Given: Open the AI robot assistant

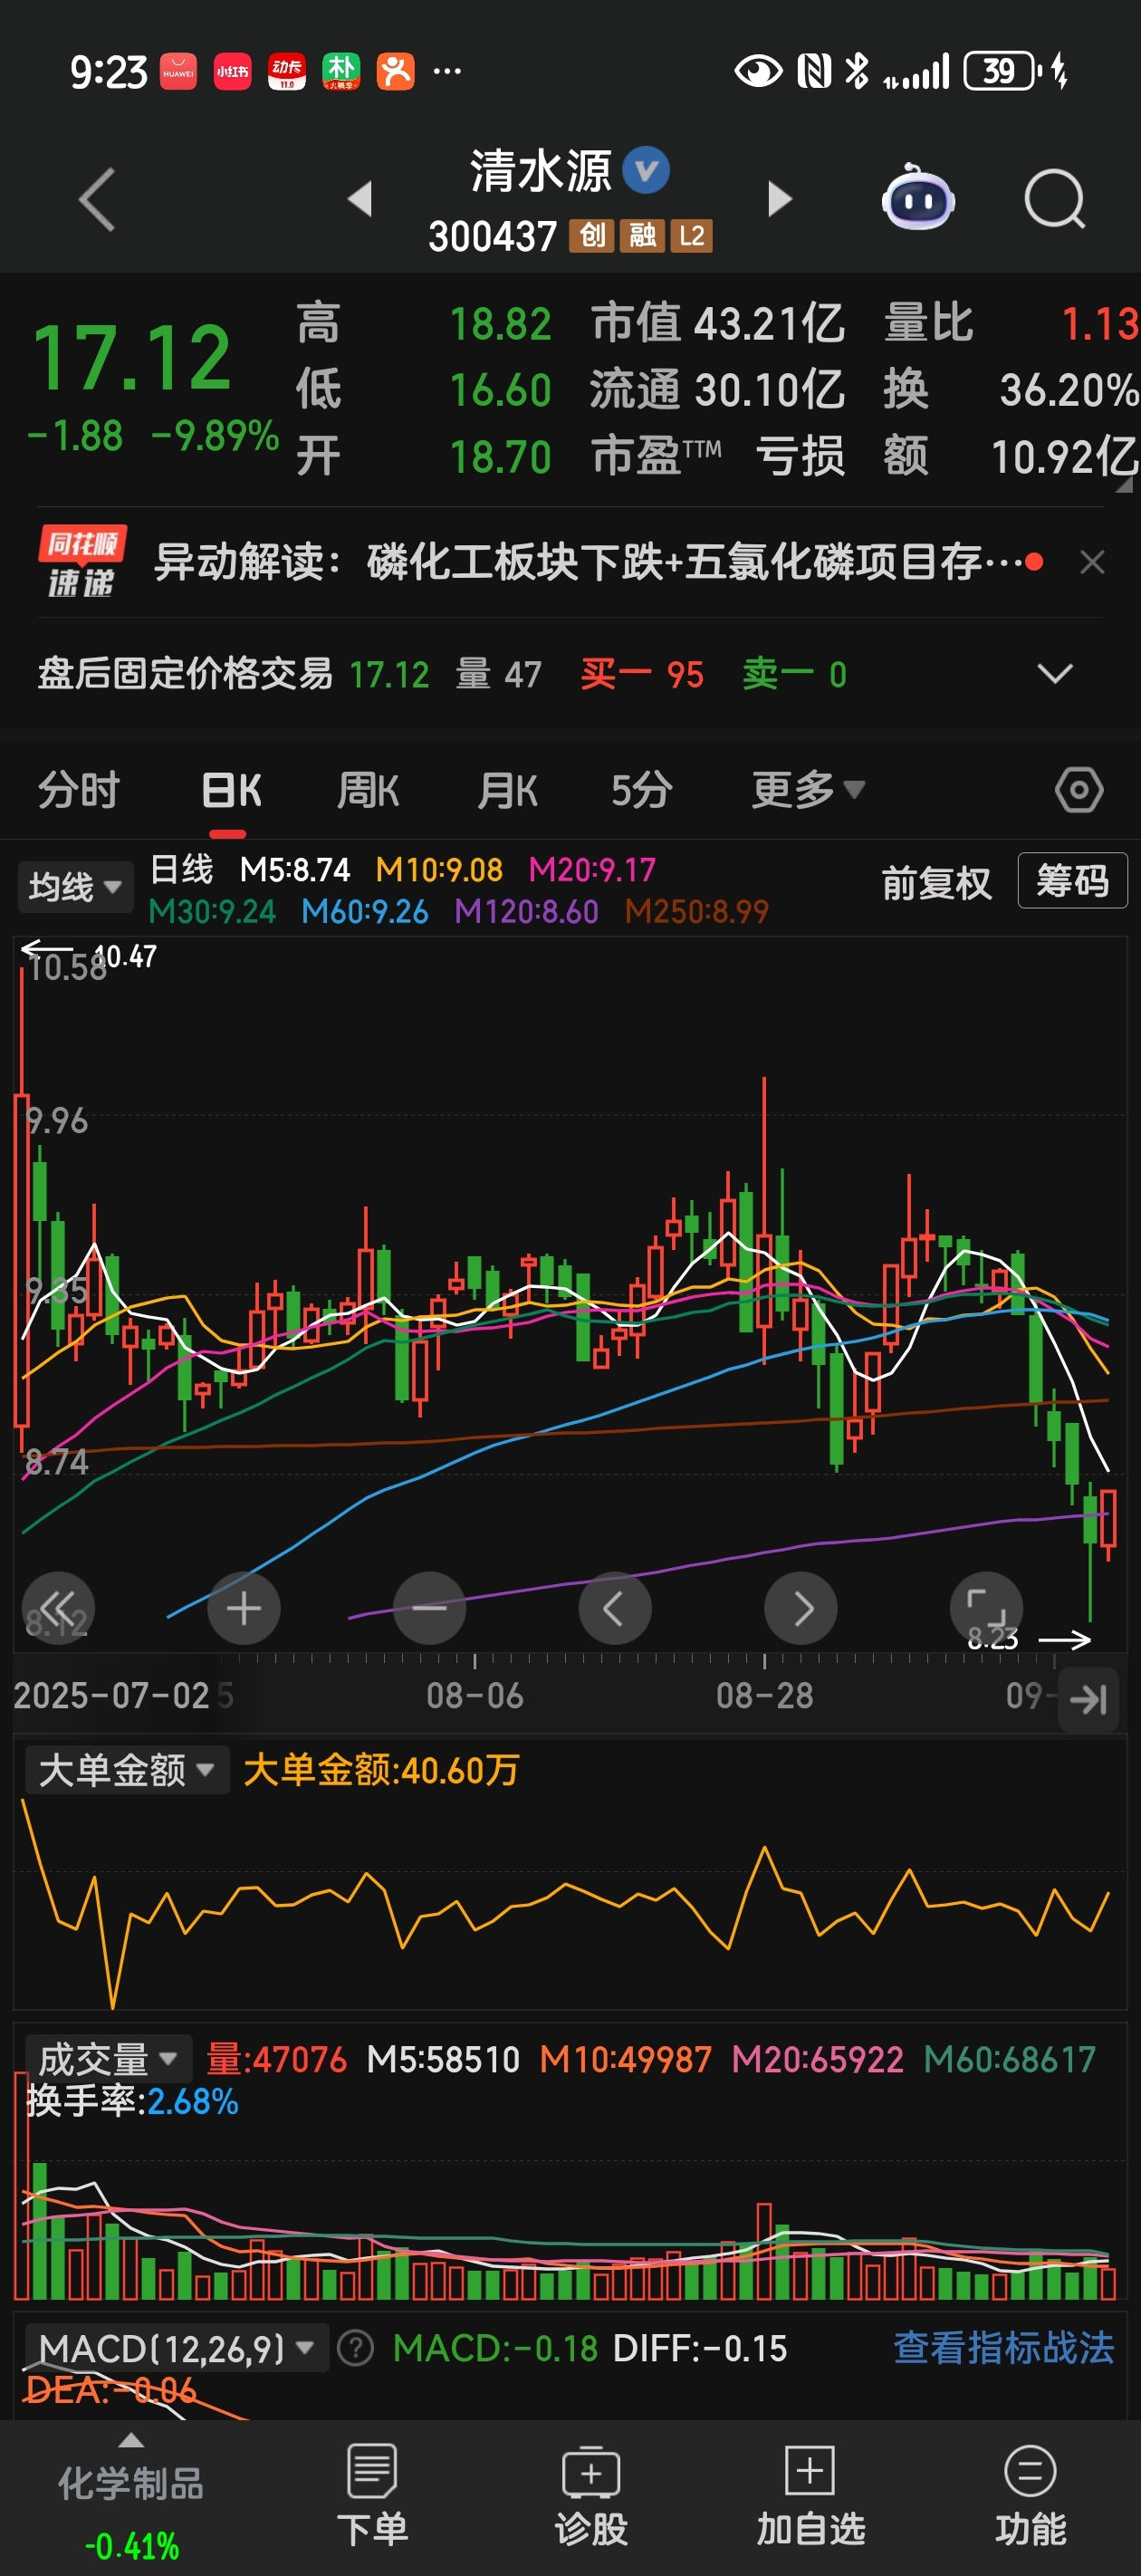Looking at the screenshot, I should click(917, 197).
